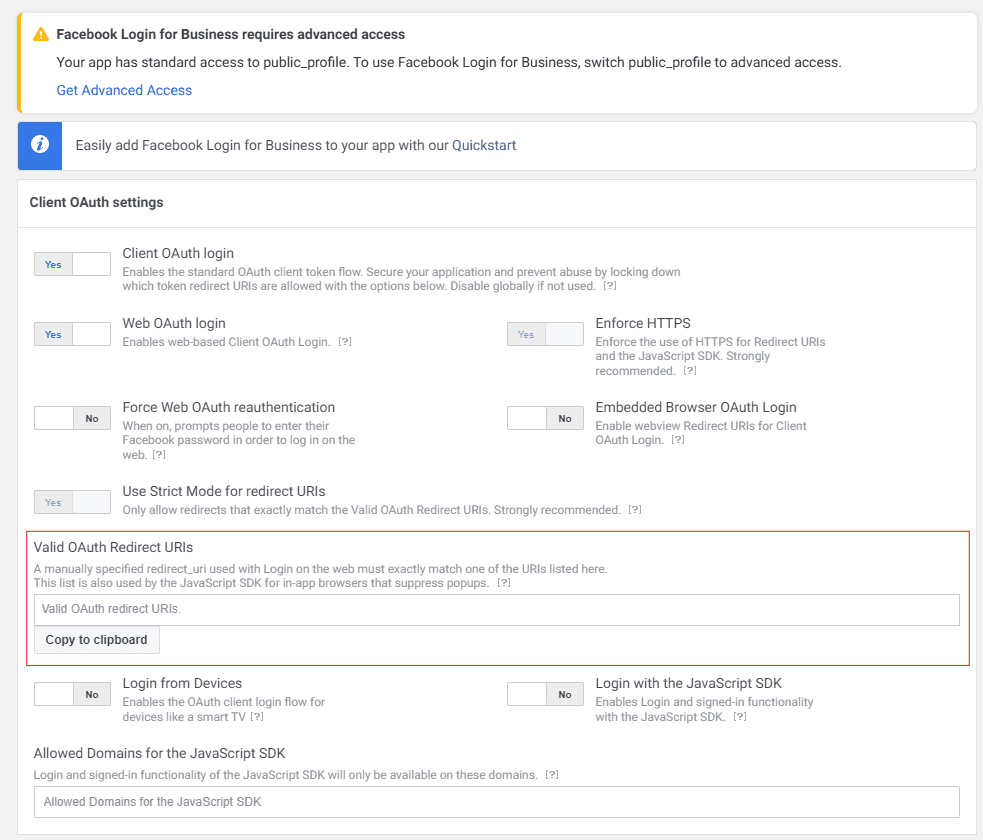The height and width of the screenshot is (840, 983).
Task: Open help tooltip for Enforce HTTPS
Action: pos(689,371)
